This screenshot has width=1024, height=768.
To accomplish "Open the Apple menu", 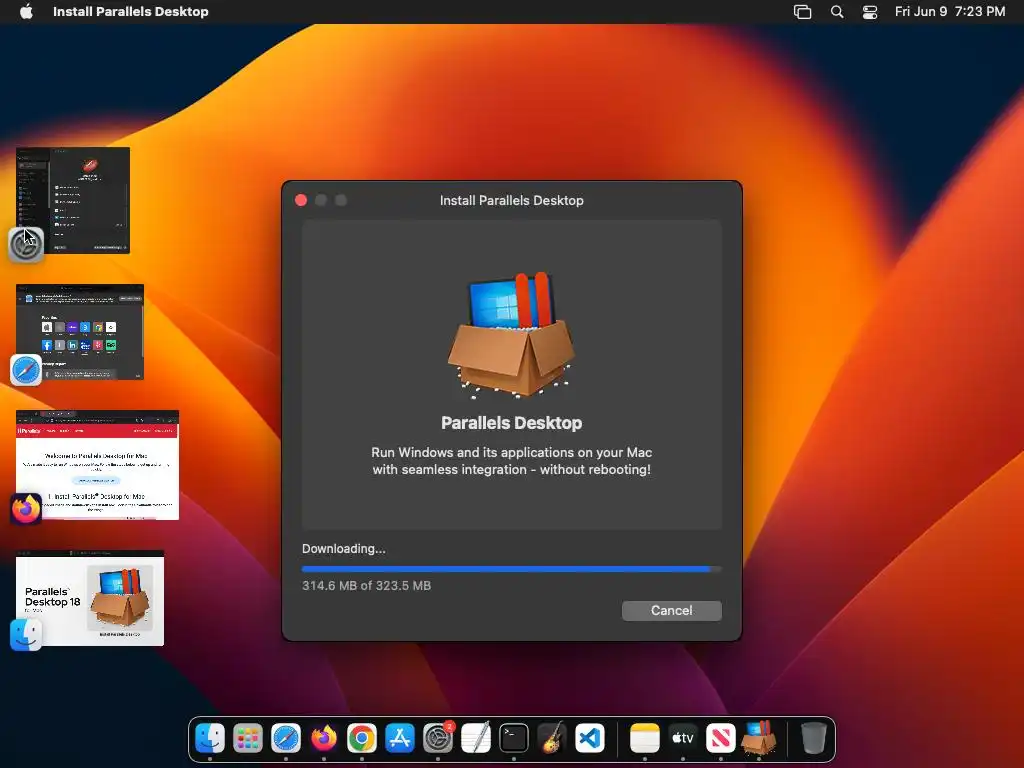I will tap(26, 11).
